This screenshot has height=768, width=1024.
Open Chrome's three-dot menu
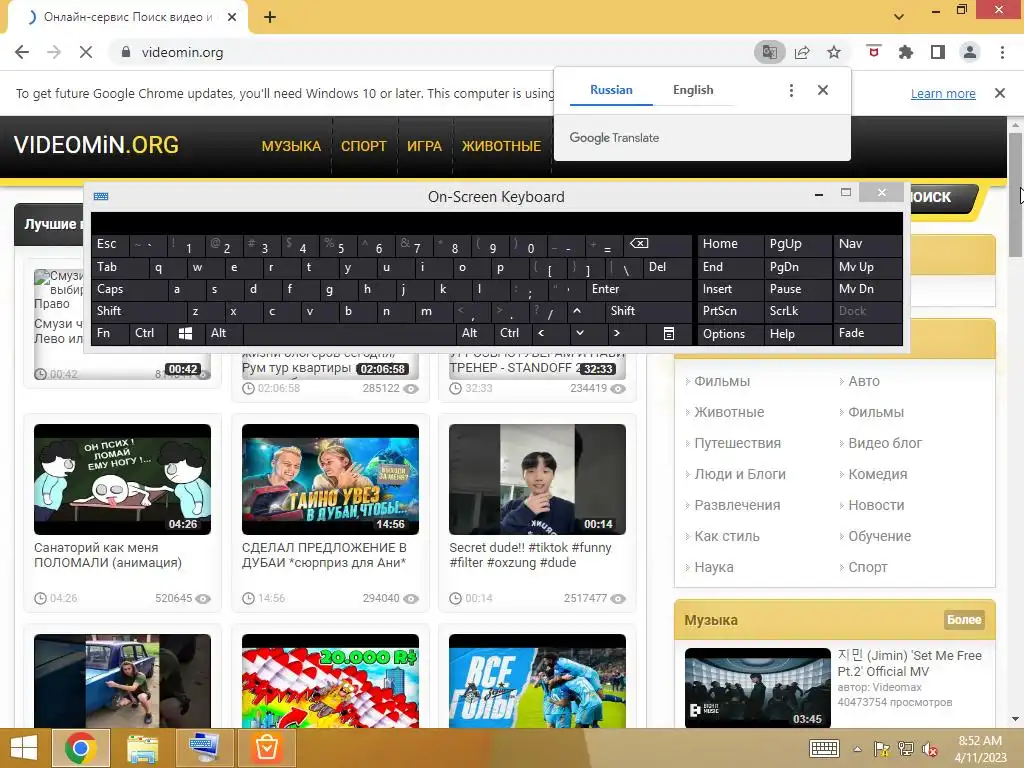1002,52
